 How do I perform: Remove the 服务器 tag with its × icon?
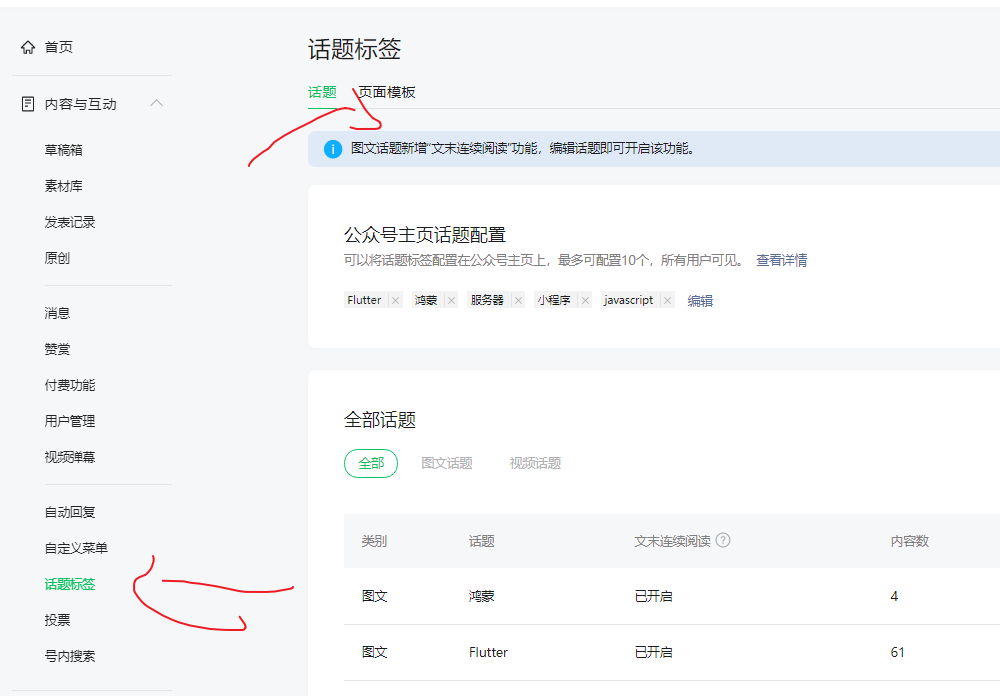518,299
